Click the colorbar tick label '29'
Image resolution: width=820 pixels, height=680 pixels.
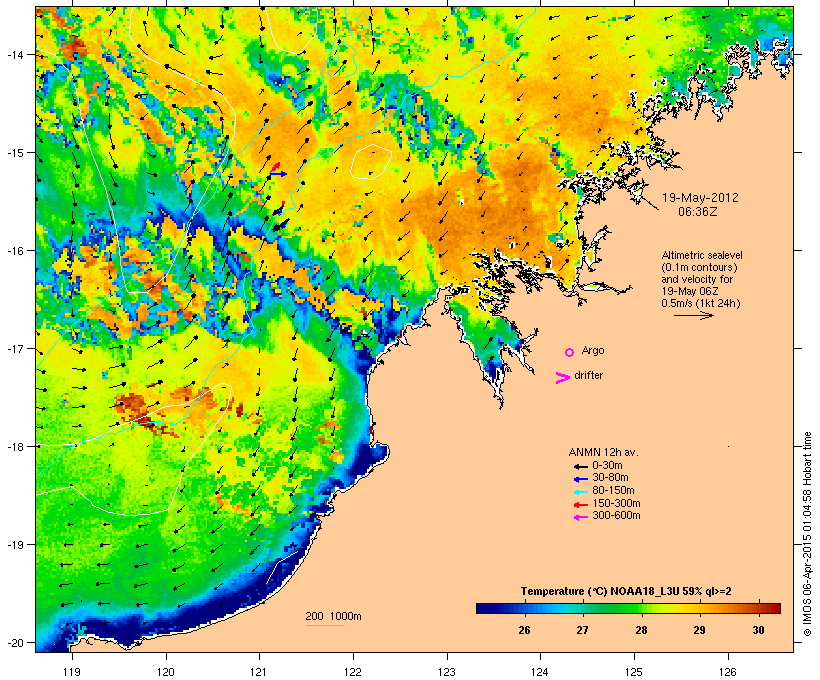tap(699, 630)
